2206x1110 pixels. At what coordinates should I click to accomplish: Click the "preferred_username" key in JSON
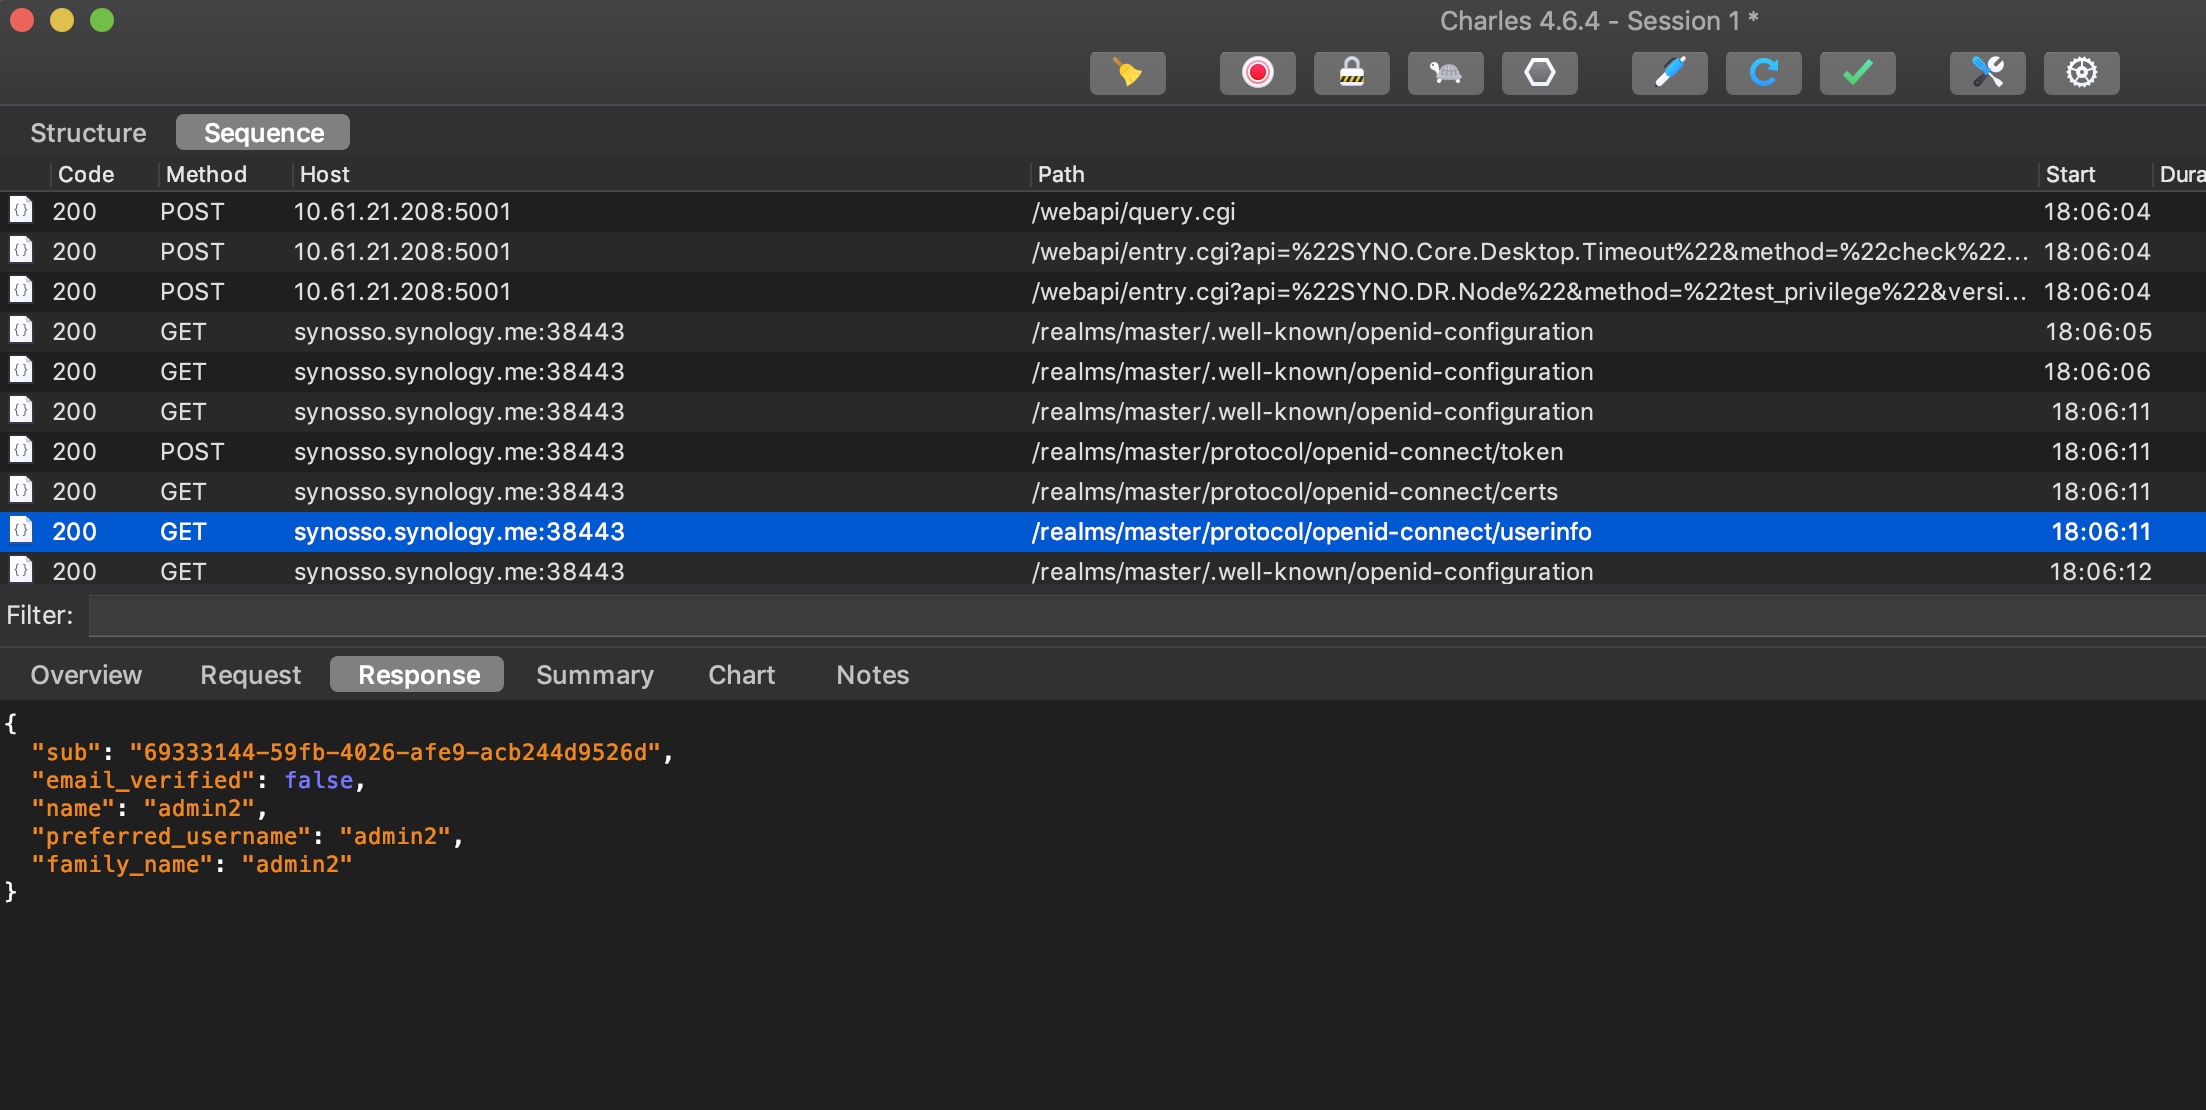171,837
